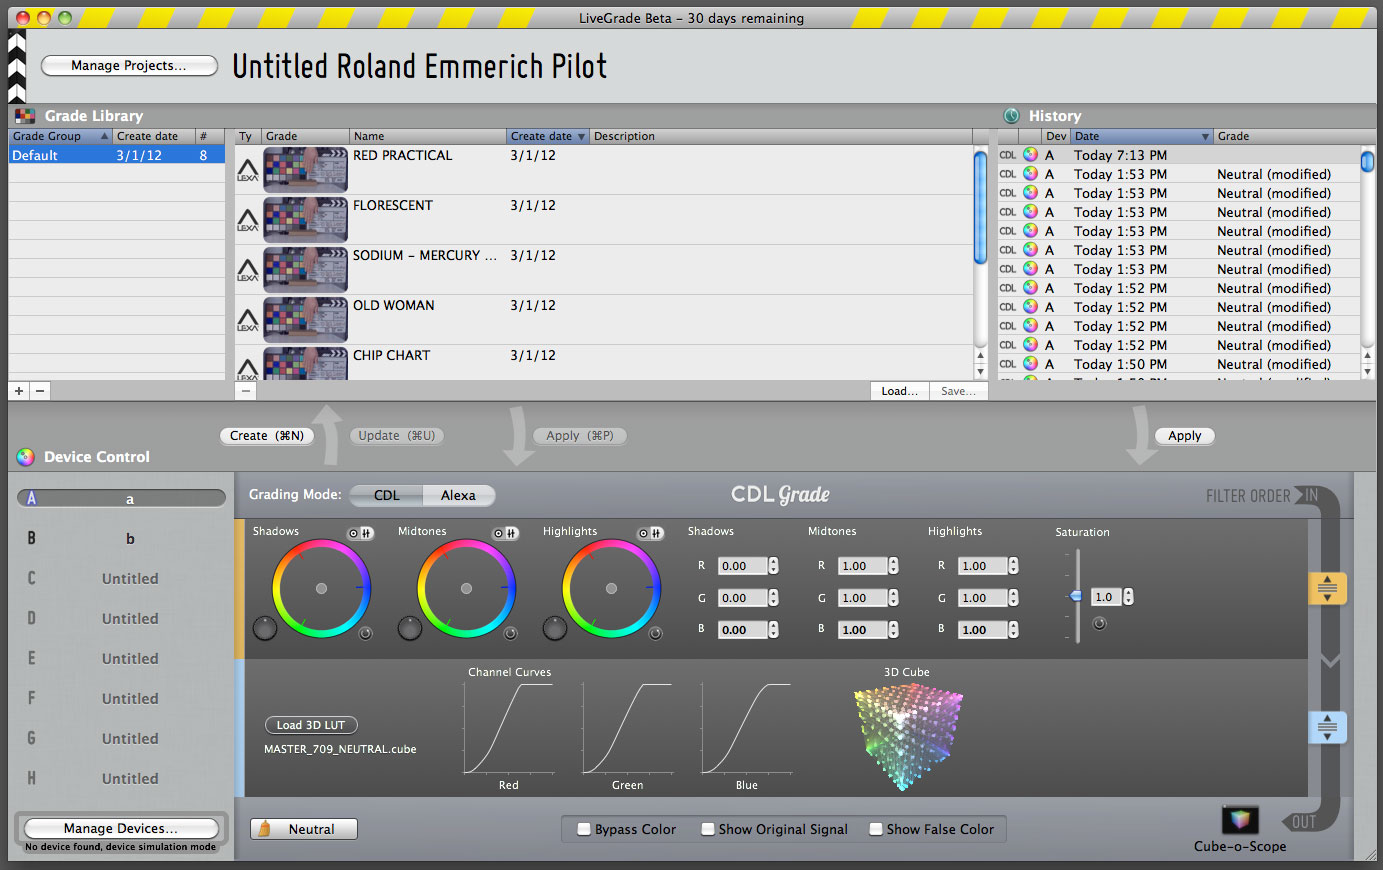Viewport: 1383px width, 870px height.
Task: Sort History by Date column arrow
Action: point(1206,136)
